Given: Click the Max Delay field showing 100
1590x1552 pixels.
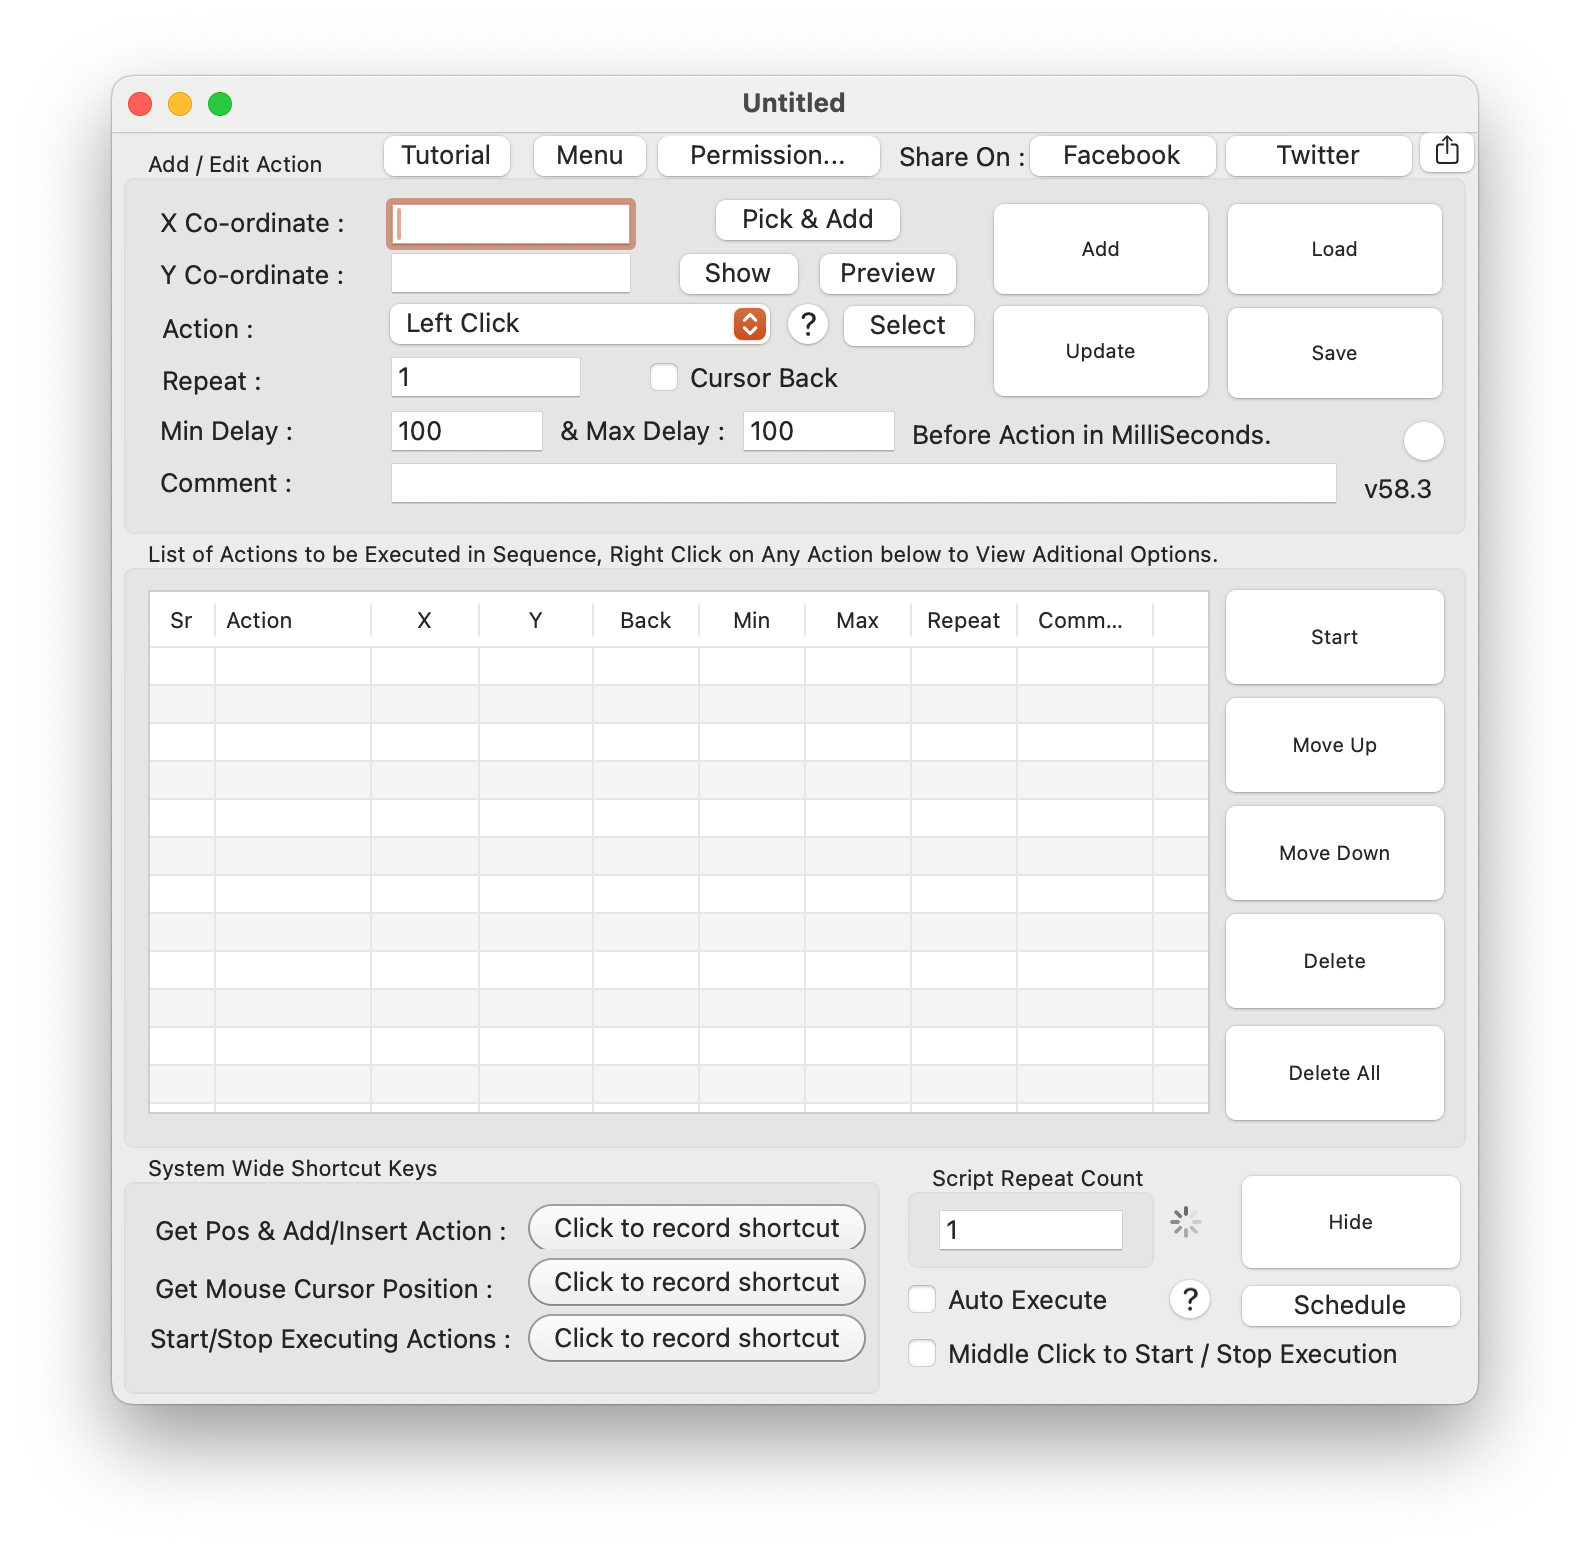Looking at the screenshot, I should [819, 431].
